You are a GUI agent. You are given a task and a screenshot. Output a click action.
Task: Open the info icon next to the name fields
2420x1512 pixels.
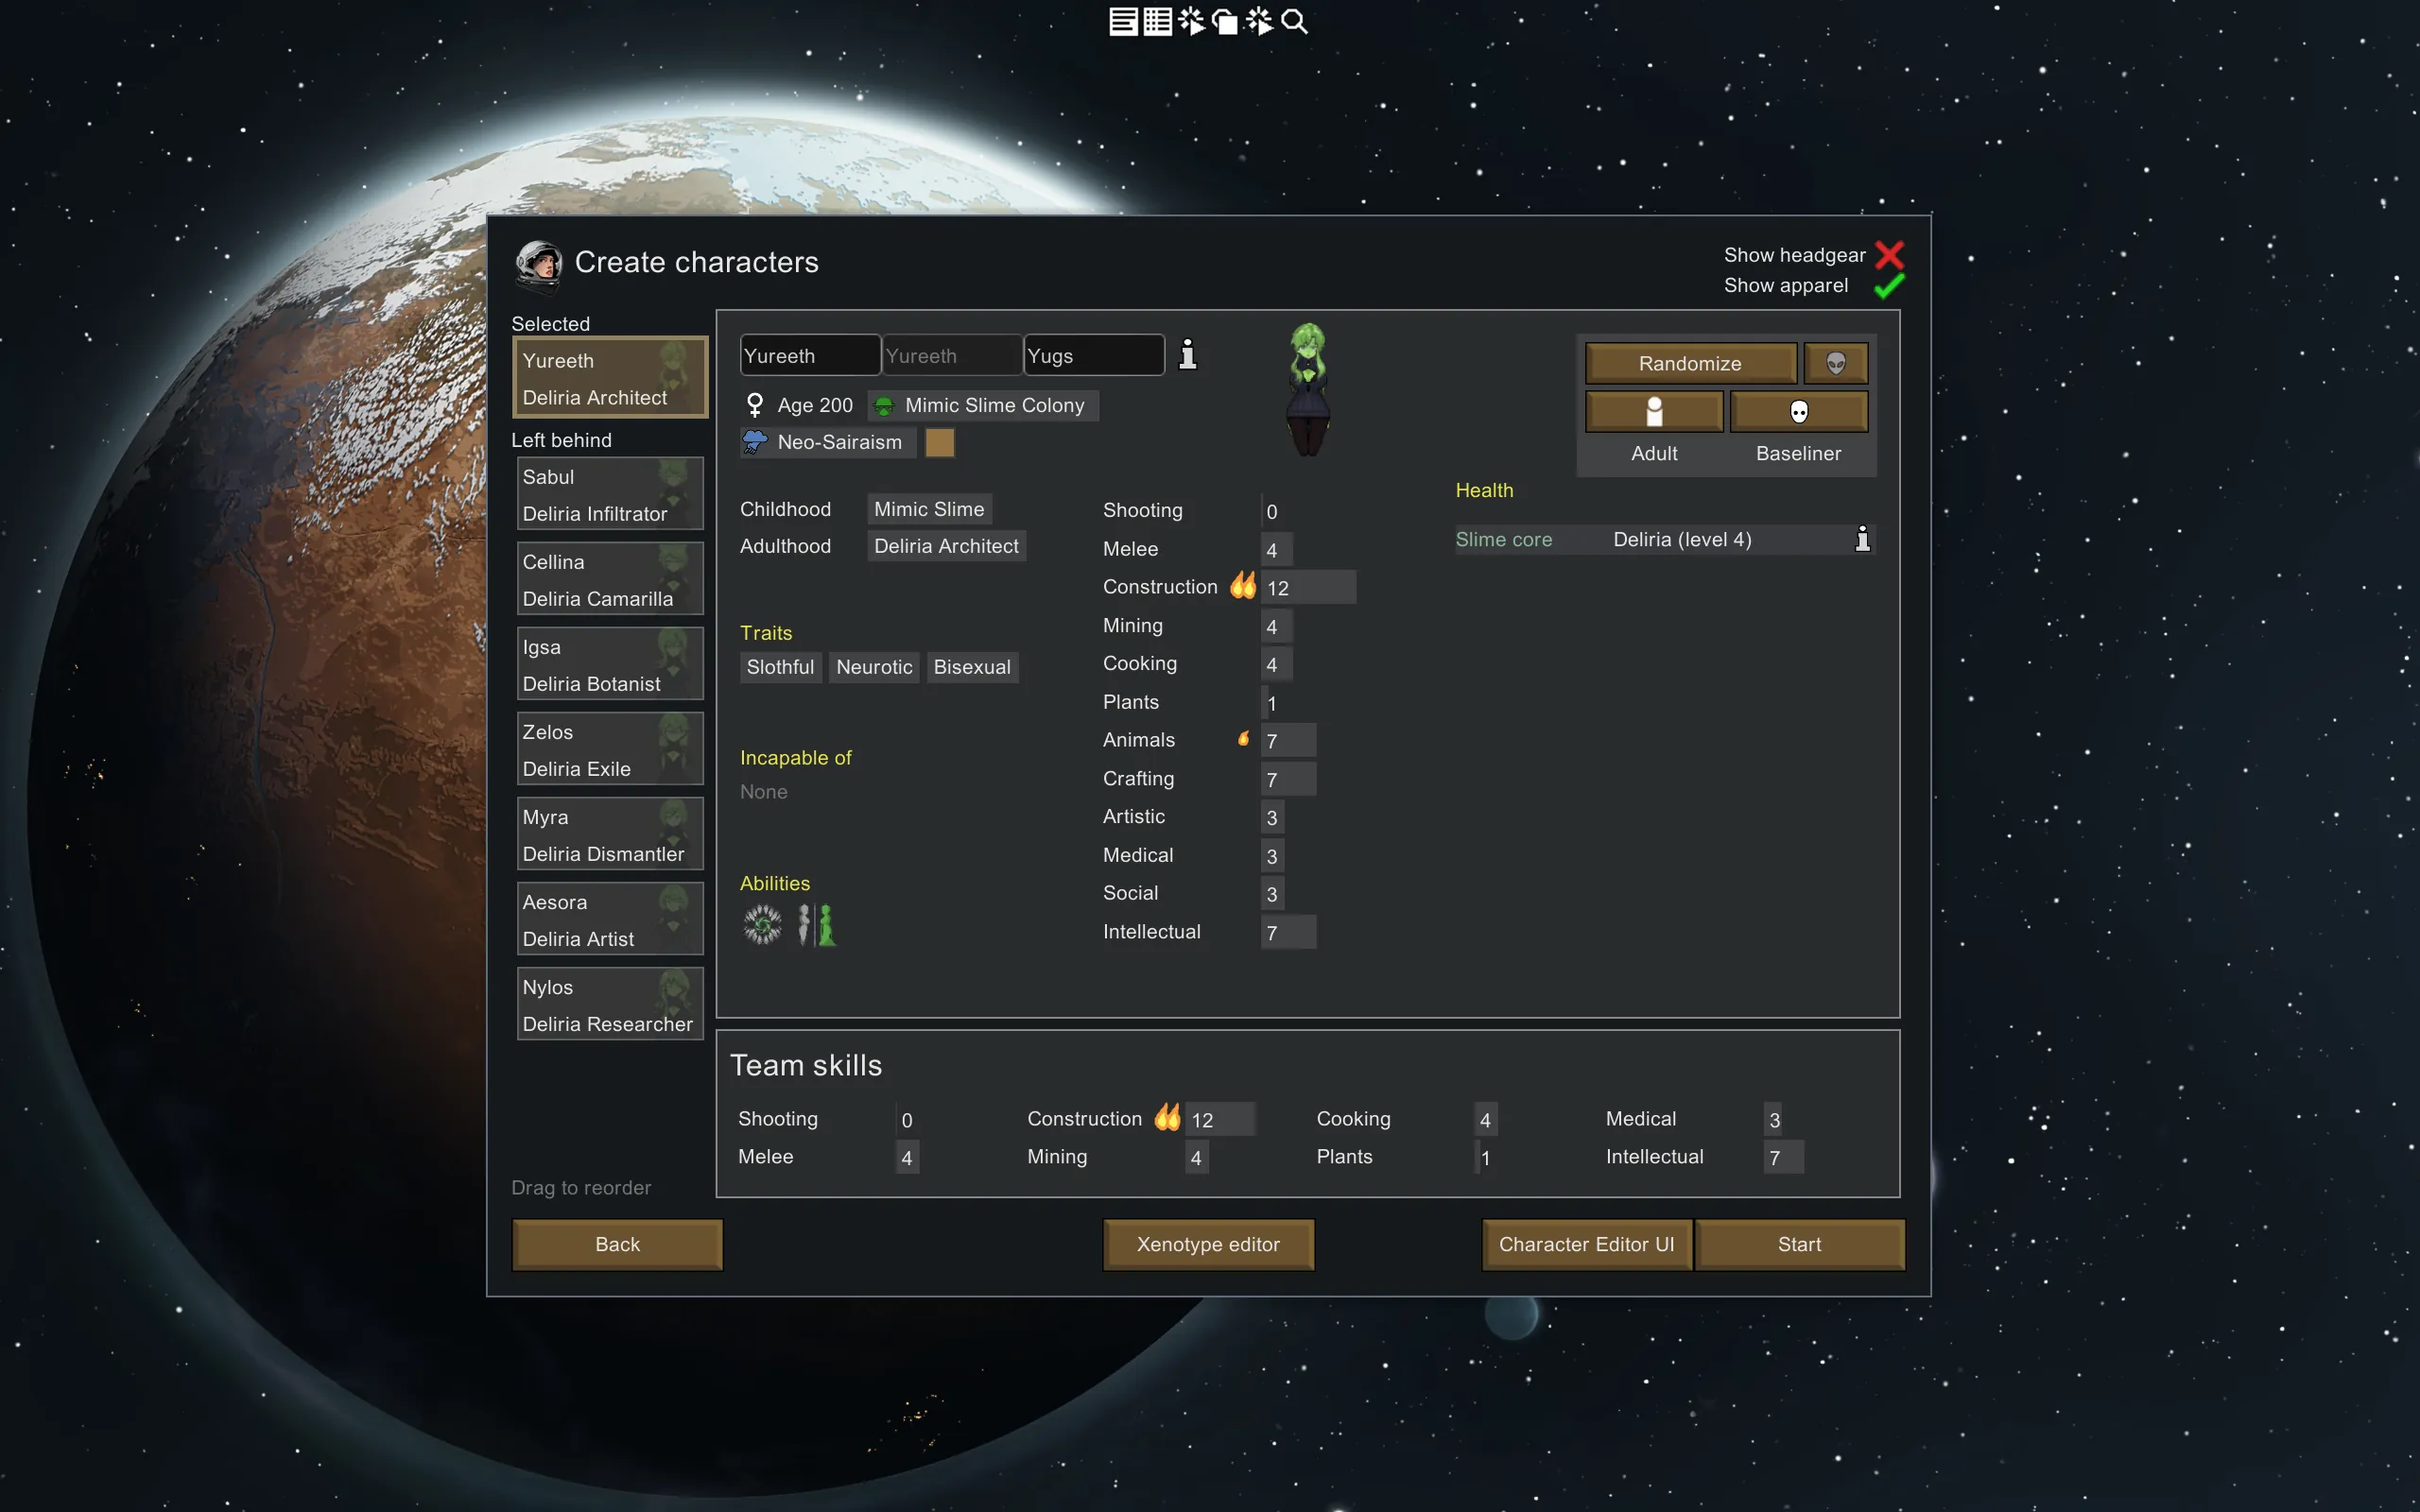[x=1187, y=355]
